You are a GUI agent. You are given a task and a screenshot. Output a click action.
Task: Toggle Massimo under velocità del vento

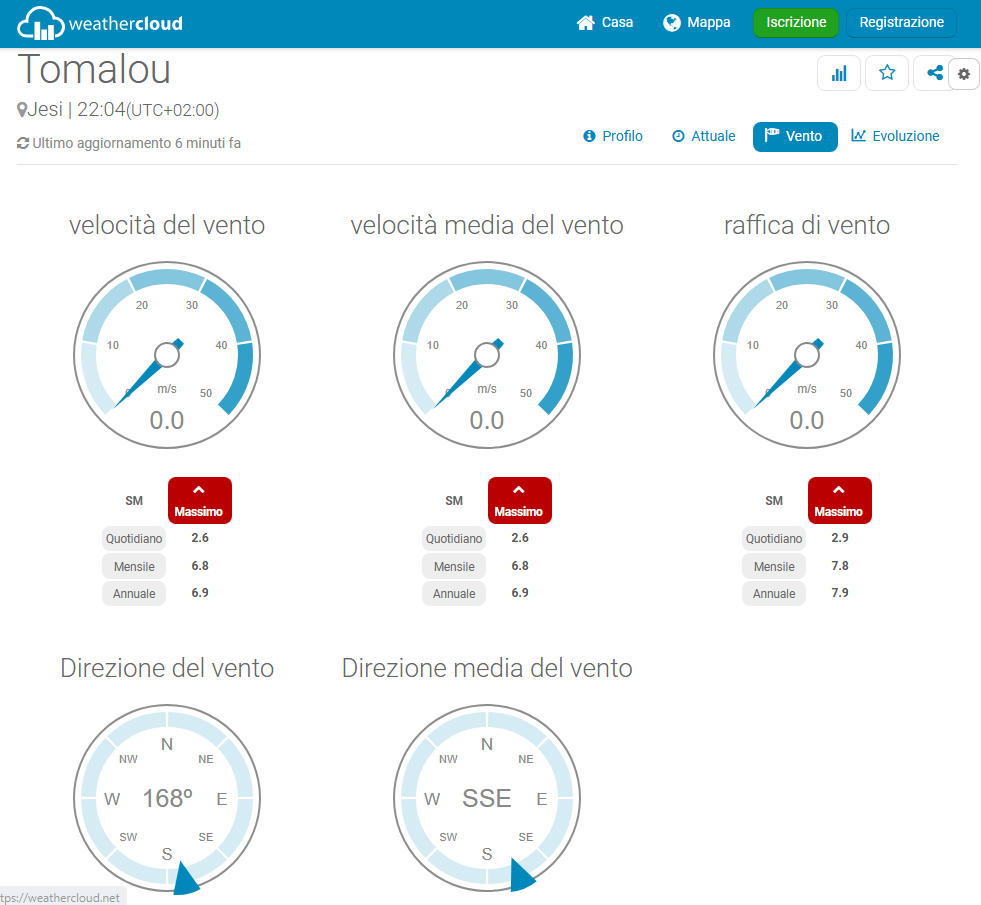200,500
